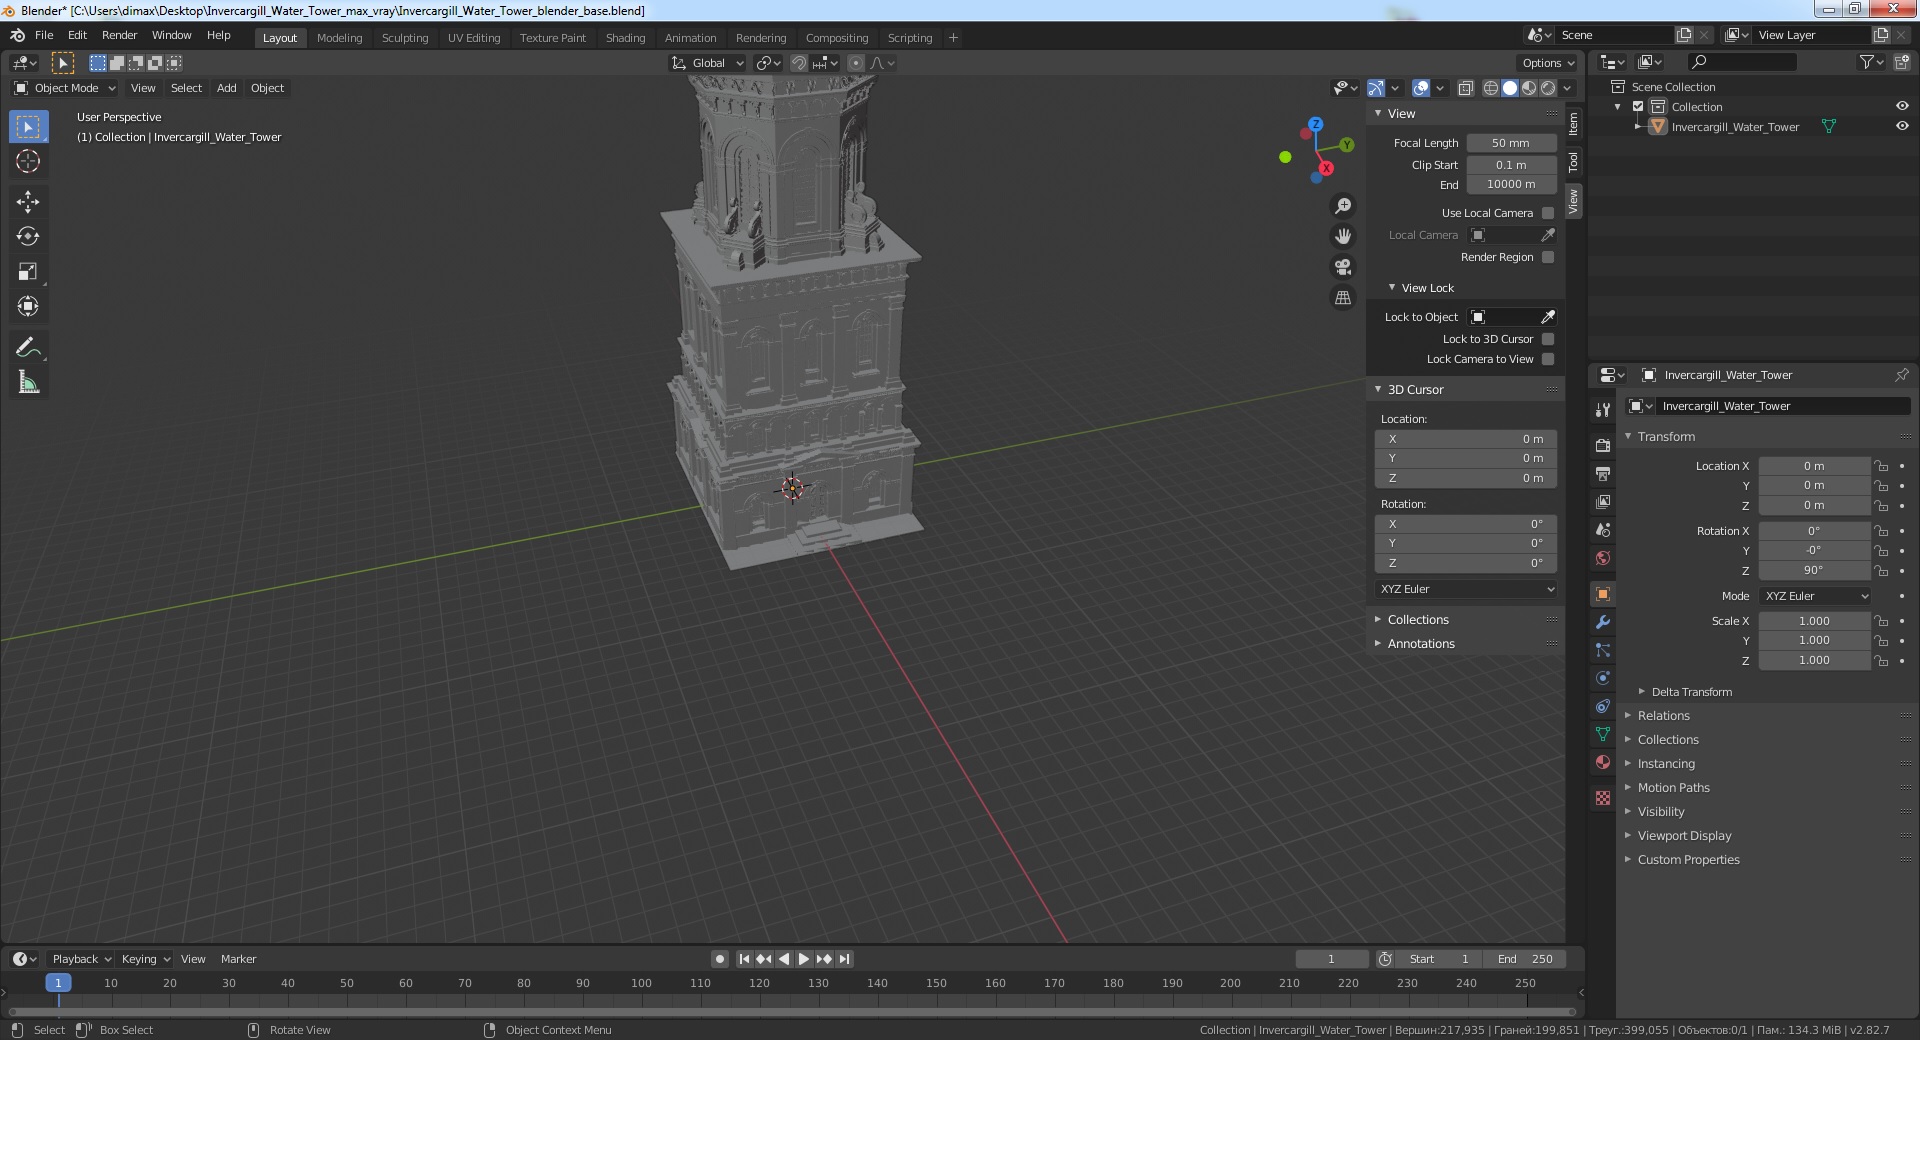1920x1158 pixels.
Task: Open the Active Tool settings tab
Action: click(1603, 410)
